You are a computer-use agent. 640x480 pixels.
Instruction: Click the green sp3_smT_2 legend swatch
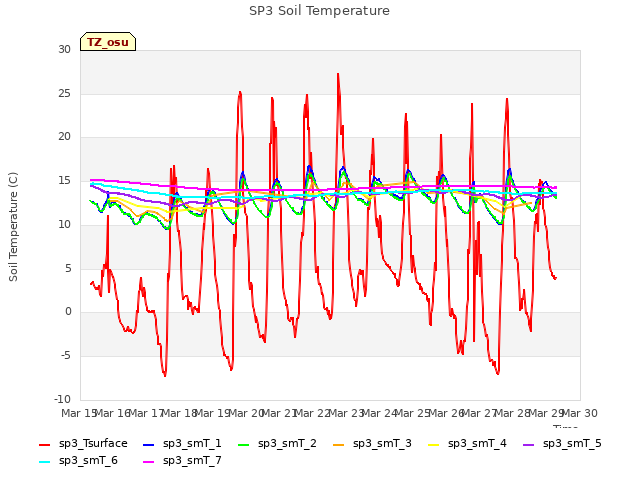click(x=244, y=444)
